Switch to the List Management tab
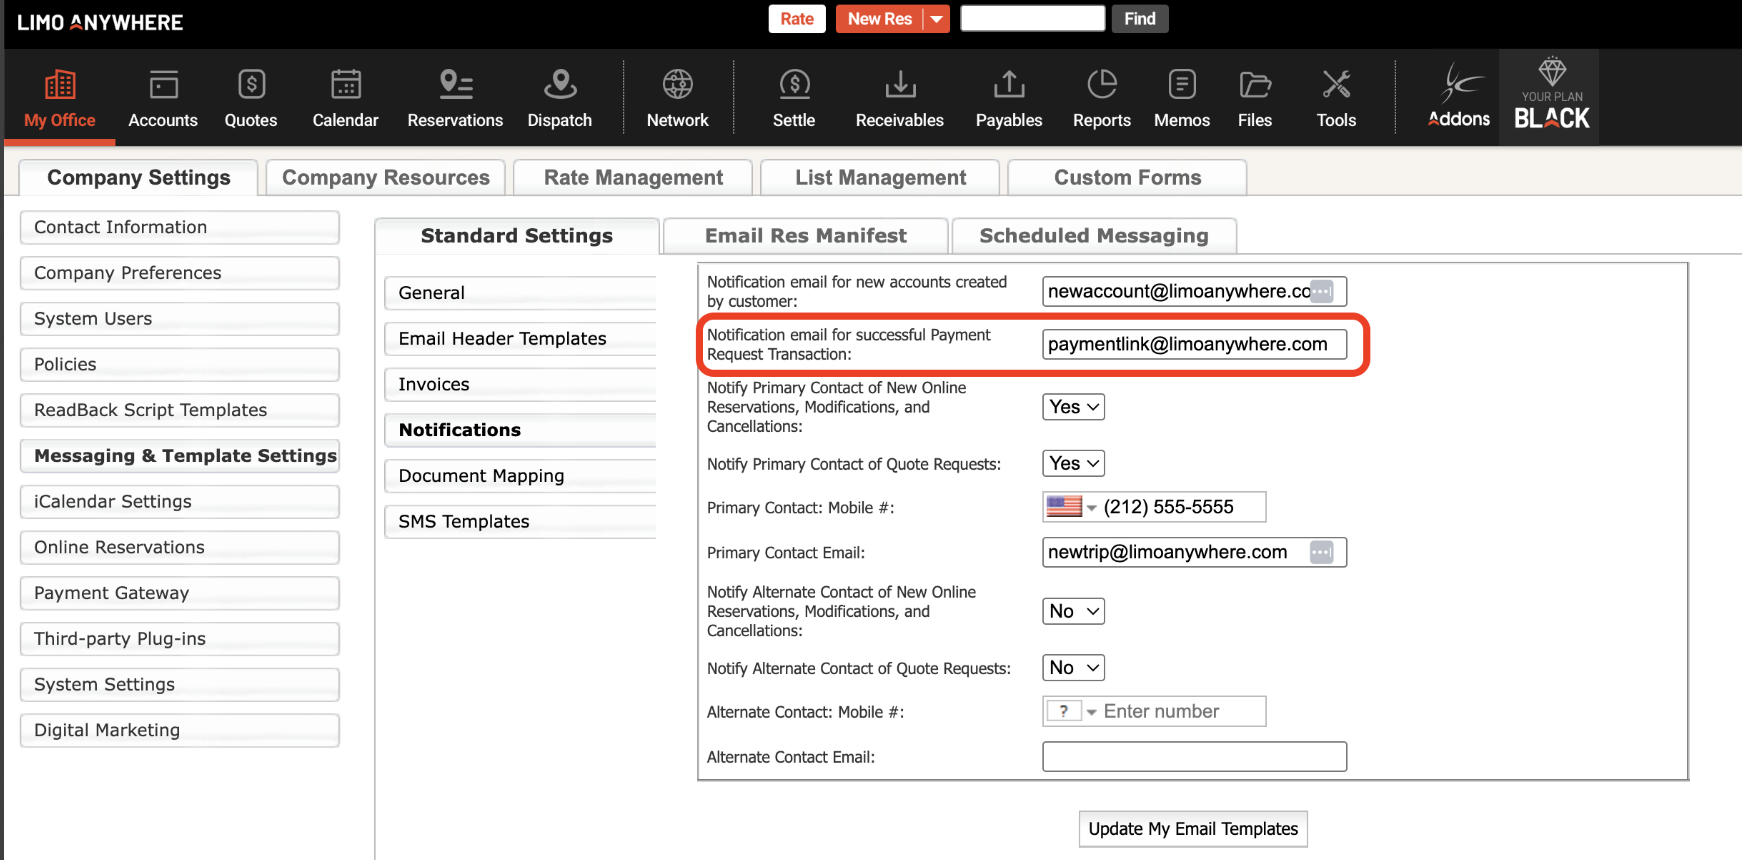 point(880,178)
